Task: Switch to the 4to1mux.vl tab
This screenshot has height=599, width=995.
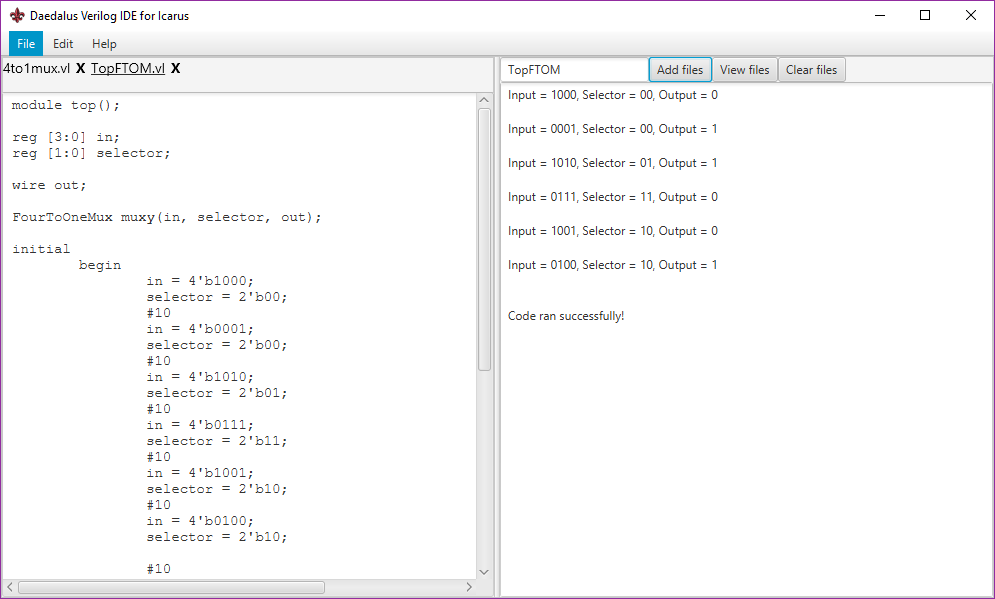Action: pyautogui.click(x=36, y=69)
